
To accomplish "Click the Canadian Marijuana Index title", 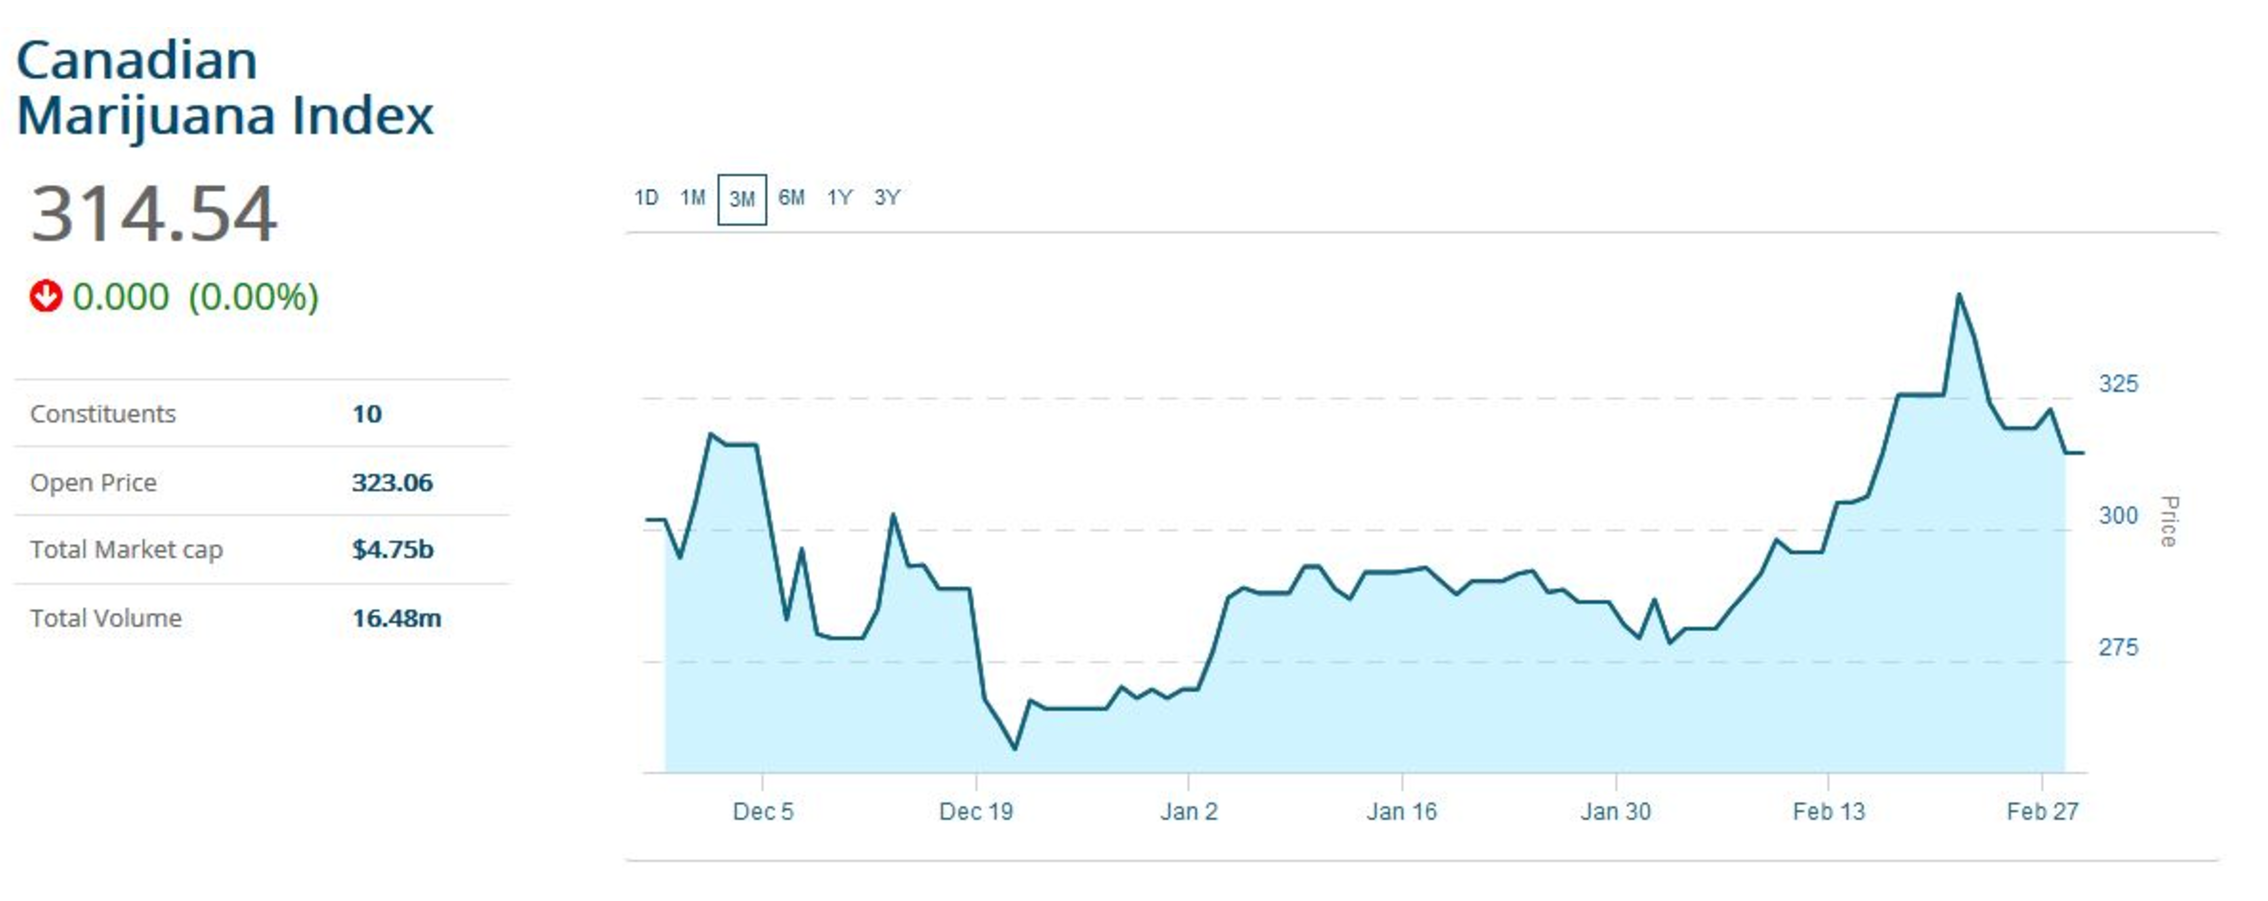I will click(225, 88).
